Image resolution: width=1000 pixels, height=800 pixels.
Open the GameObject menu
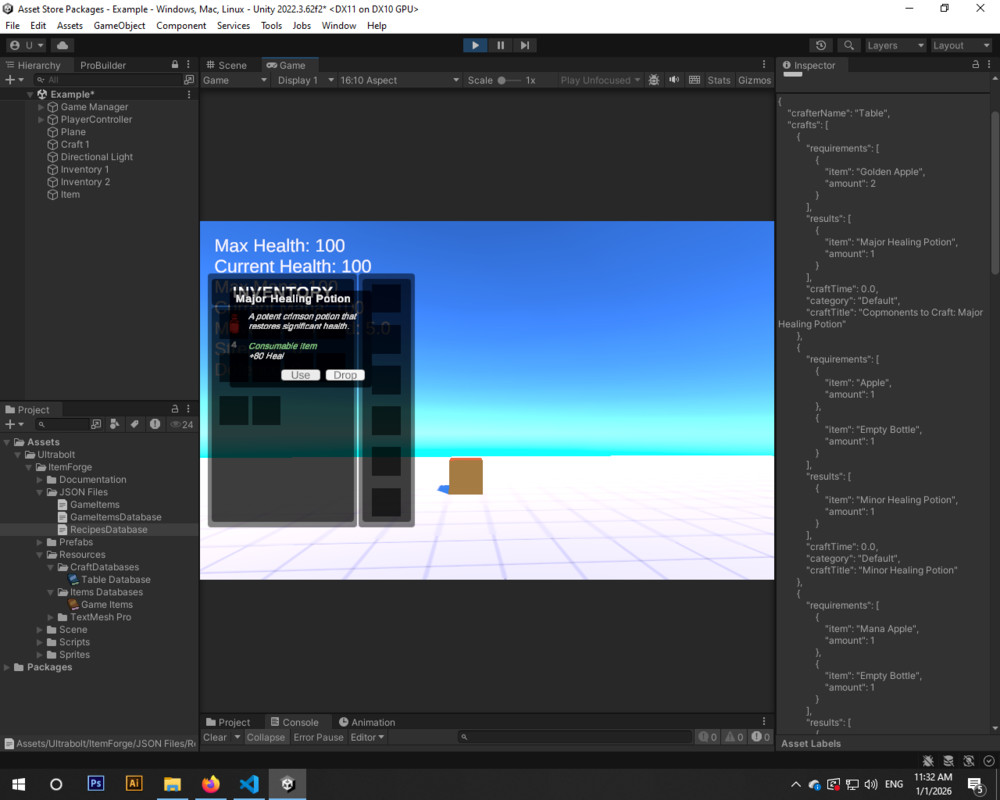(119, 25)
